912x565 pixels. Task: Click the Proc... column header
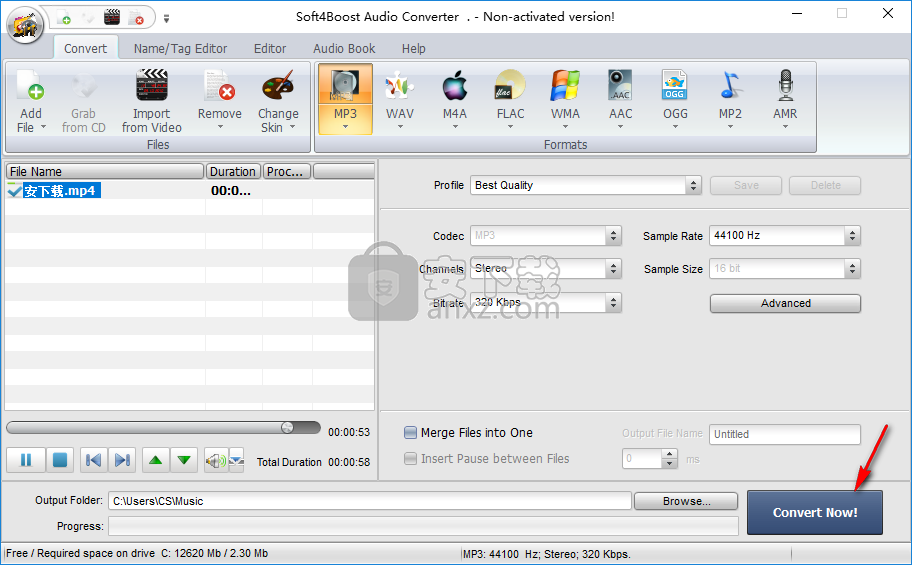[x=287, y=172]
